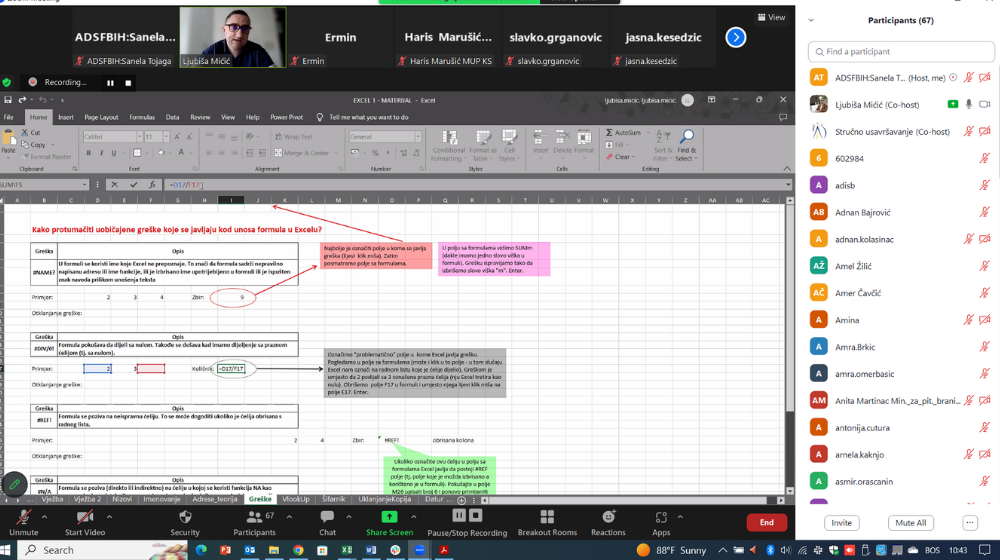Collapse the Participants panel chevron
The image size is (1000, 560).
[811, 20]
